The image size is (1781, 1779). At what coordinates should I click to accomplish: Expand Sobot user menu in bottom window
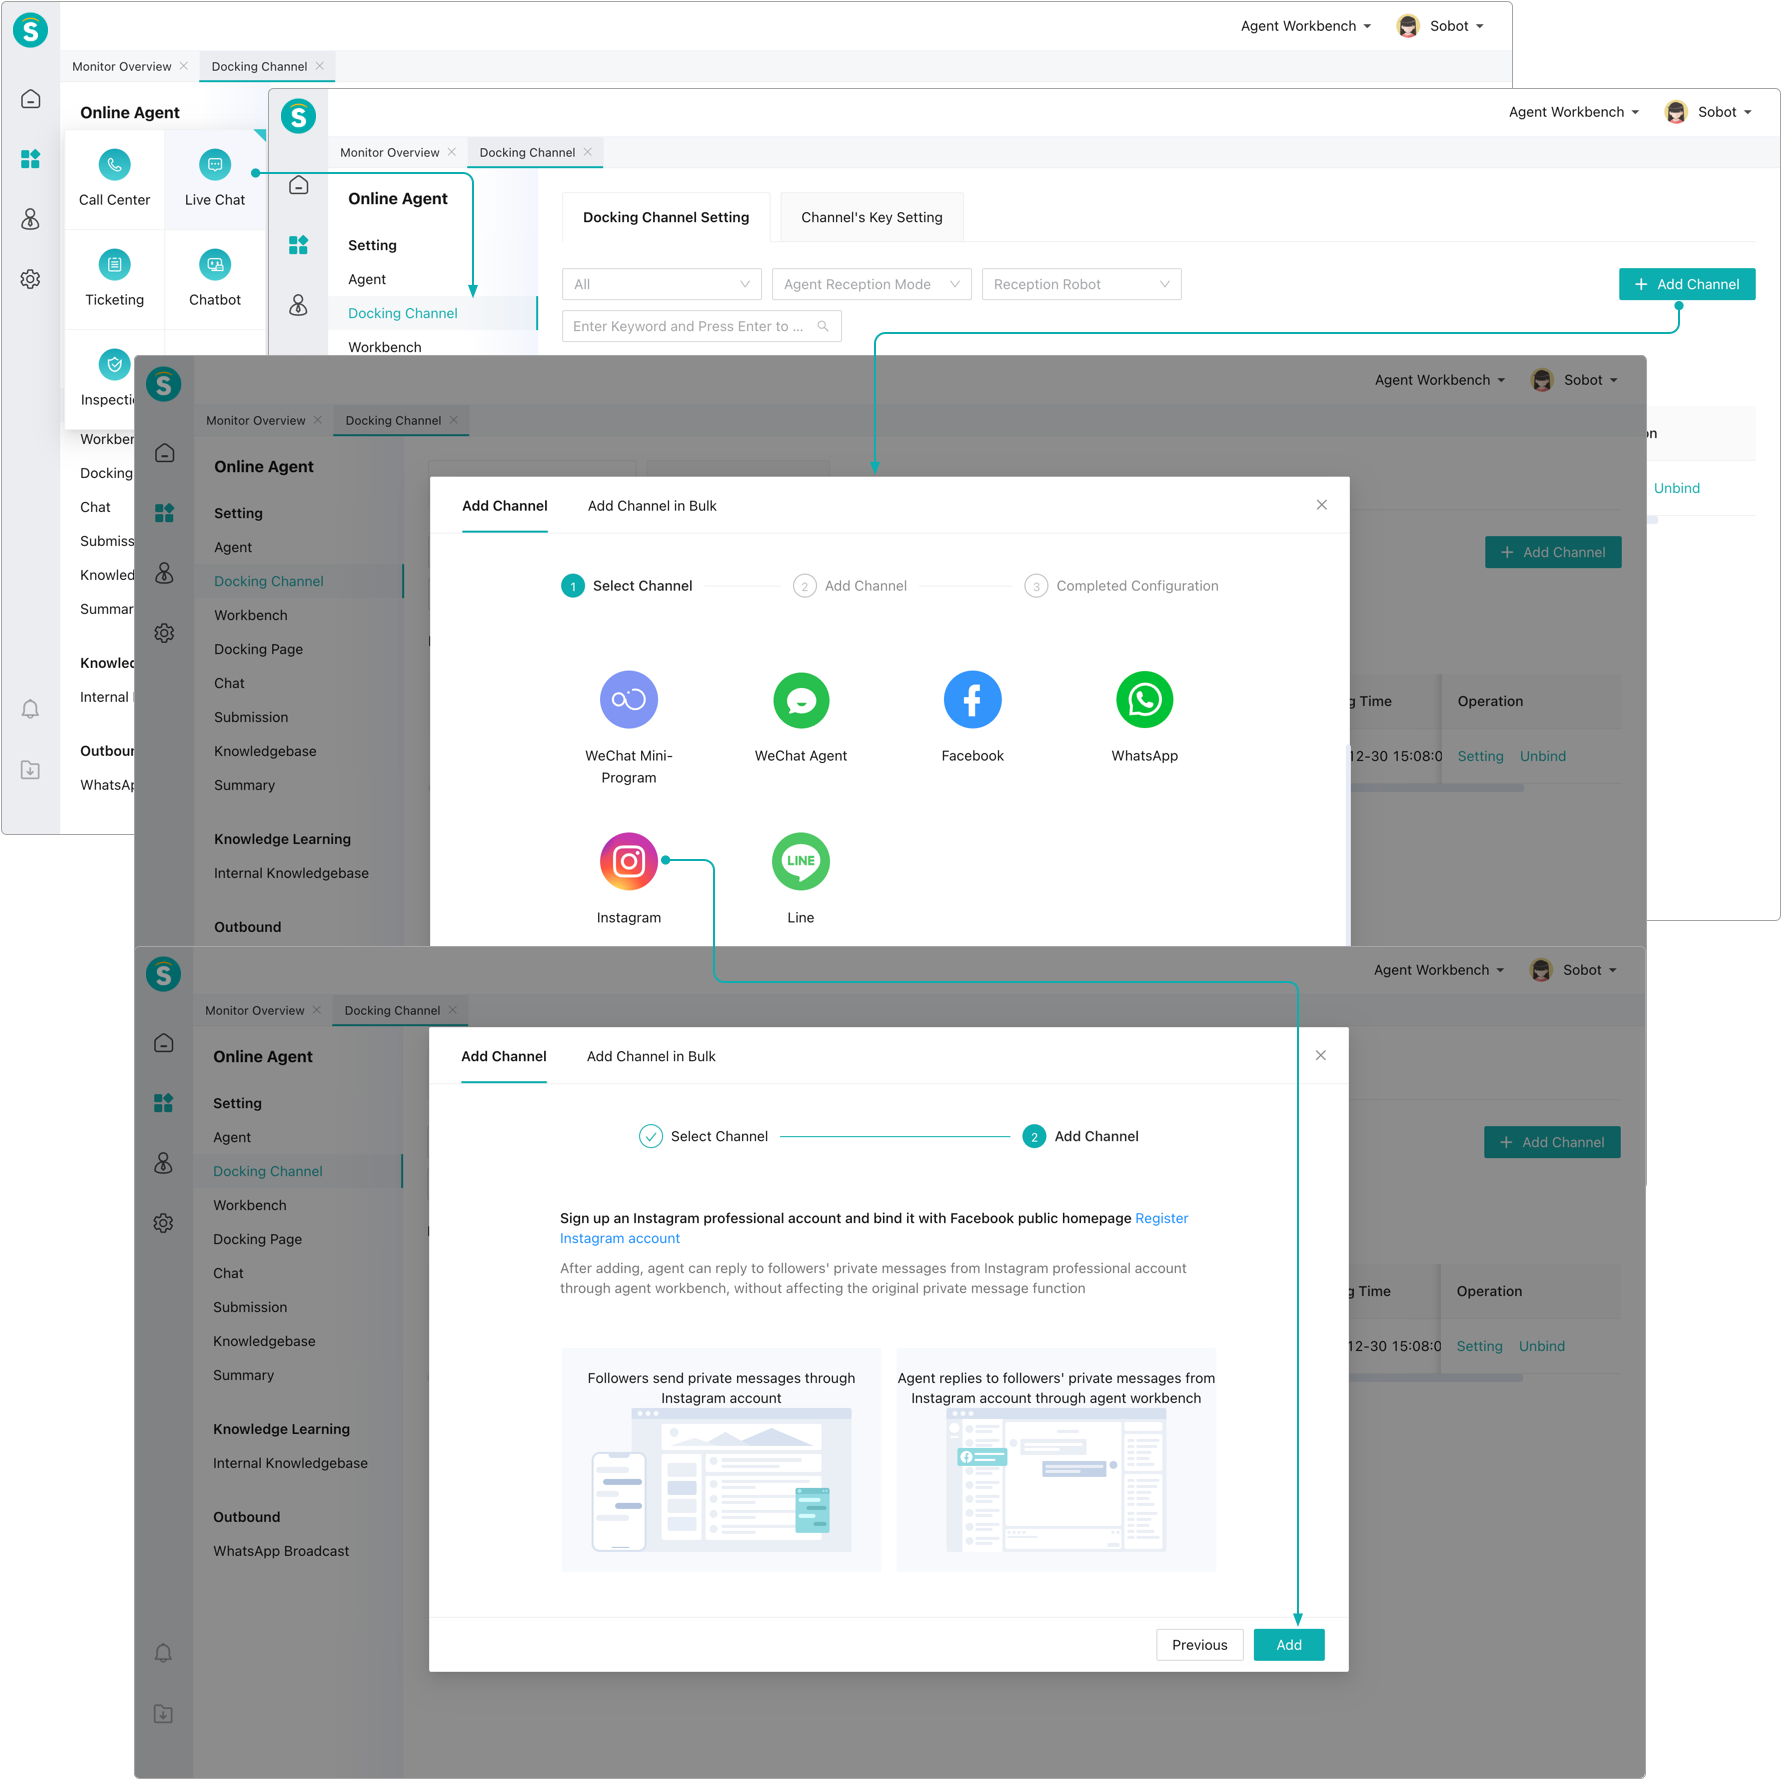1573,970
